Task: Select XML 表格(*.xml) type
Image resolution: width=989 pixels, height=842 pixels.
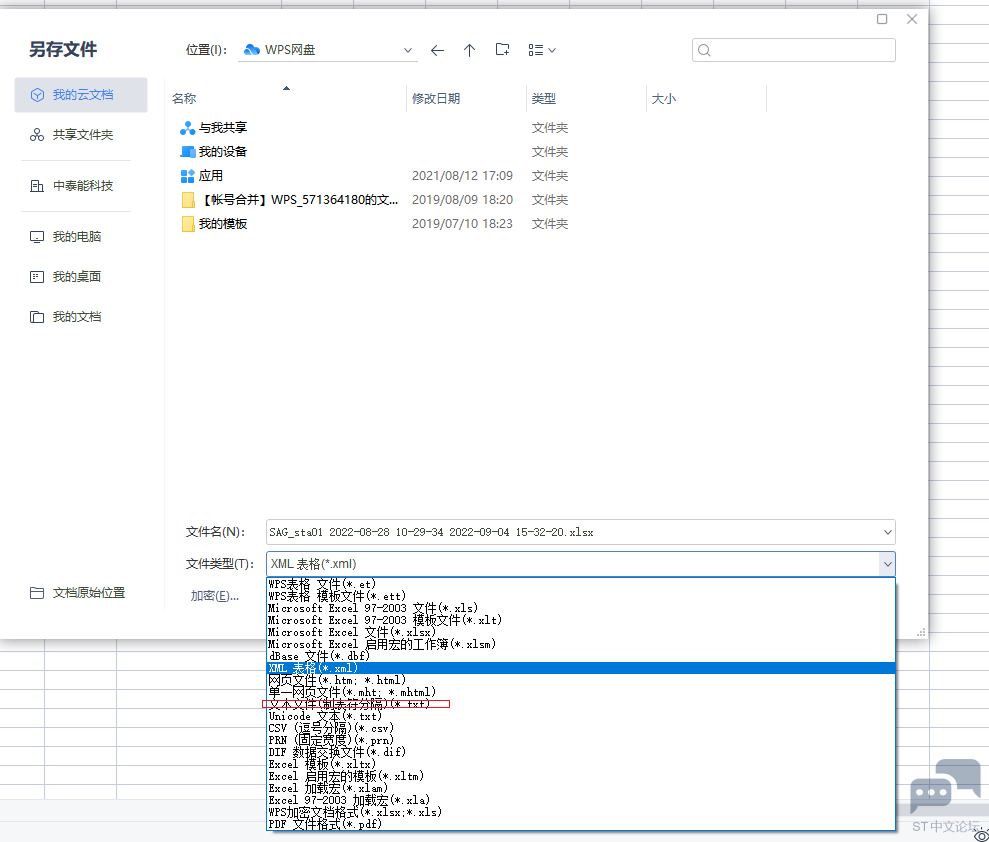Action: point(581,668)
